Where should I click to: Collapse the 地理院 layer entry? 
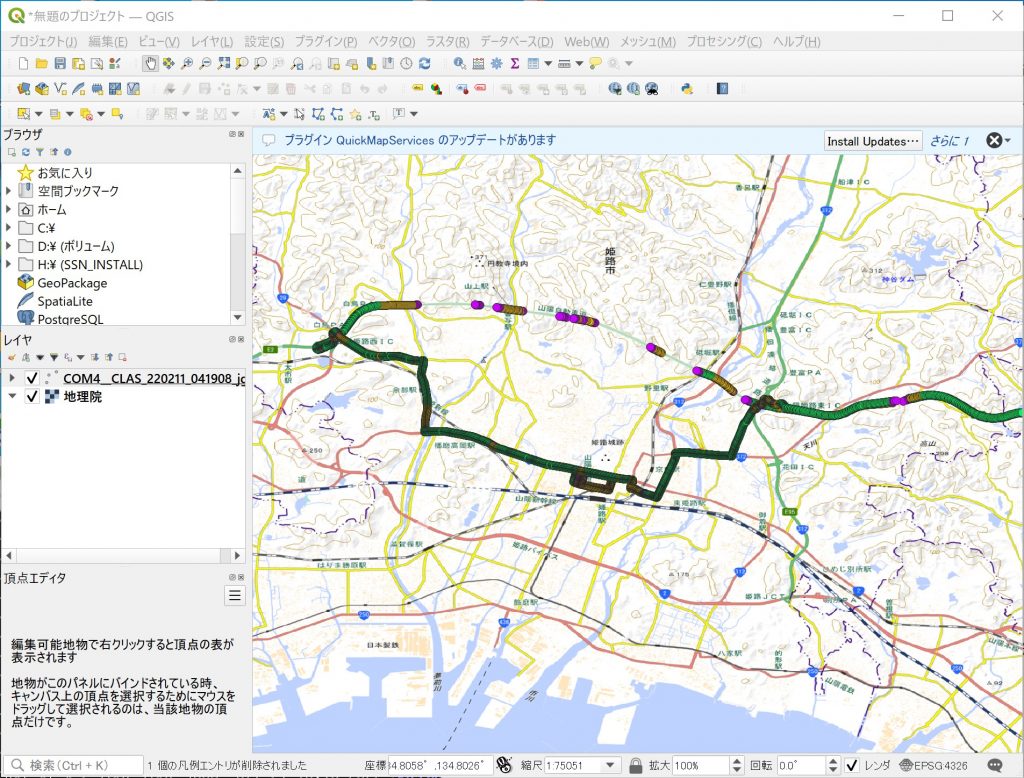pyautogui.click(x=12, y=397)
